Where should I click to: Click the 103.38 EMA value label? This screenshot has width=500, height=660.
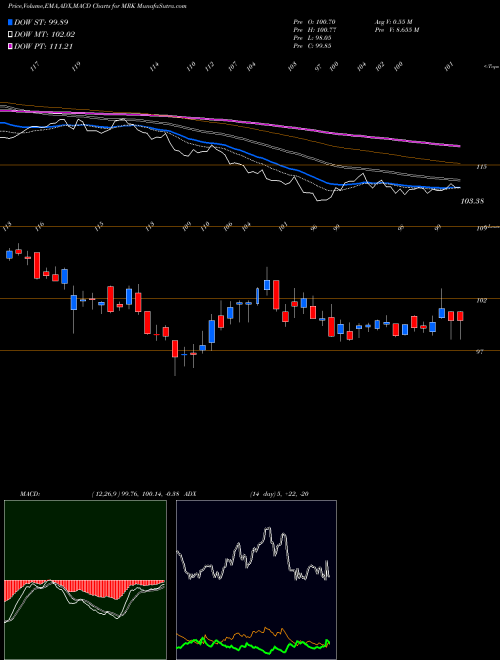pos(472,201)
